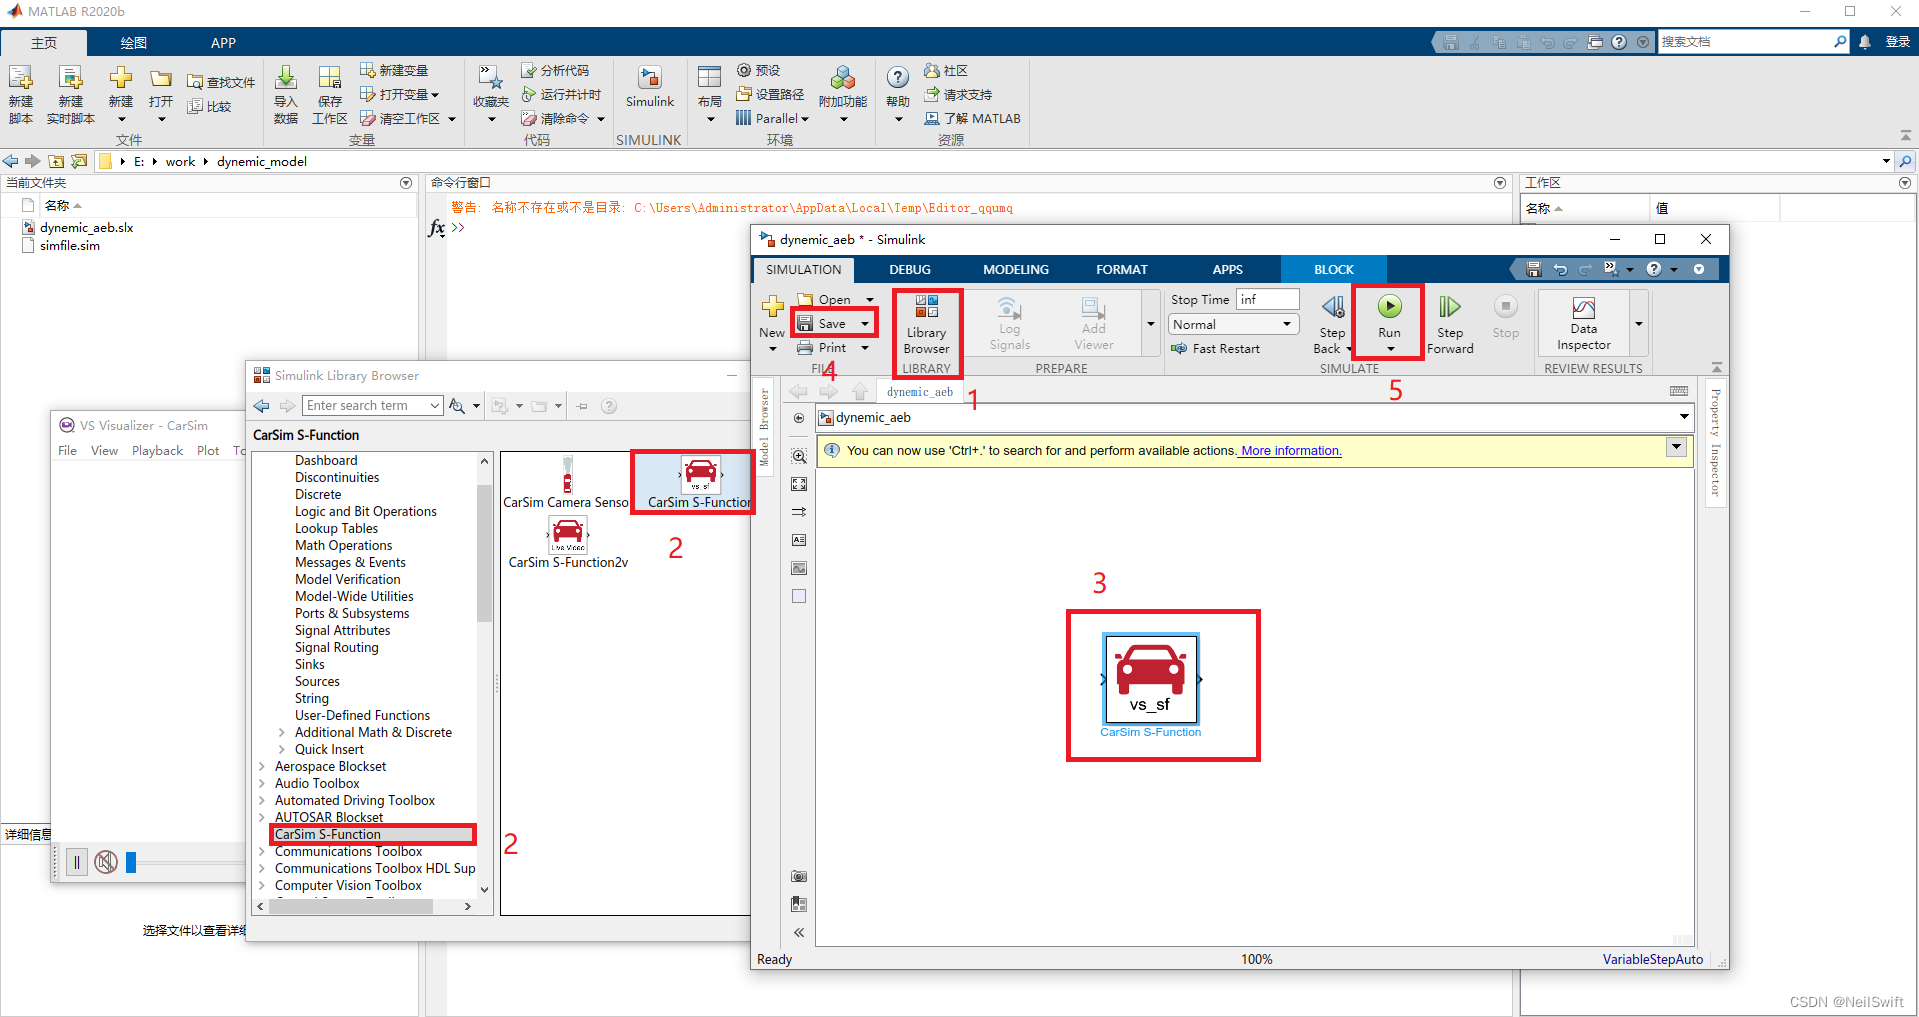Screen dimensions: 1919x1017
Task: Switch to FORMAT tab in Simulink
Action: [x=1122, y=270]
